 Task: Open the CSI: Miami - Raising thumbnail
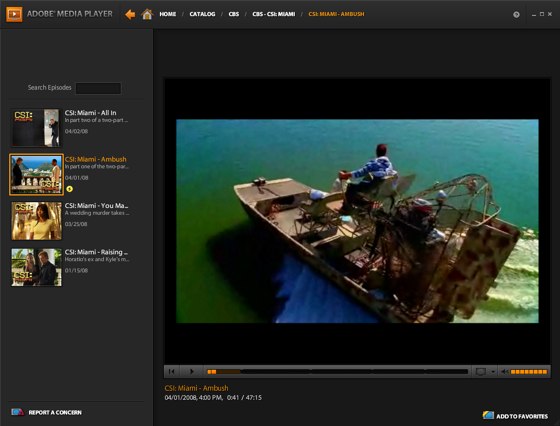(36, 267)
